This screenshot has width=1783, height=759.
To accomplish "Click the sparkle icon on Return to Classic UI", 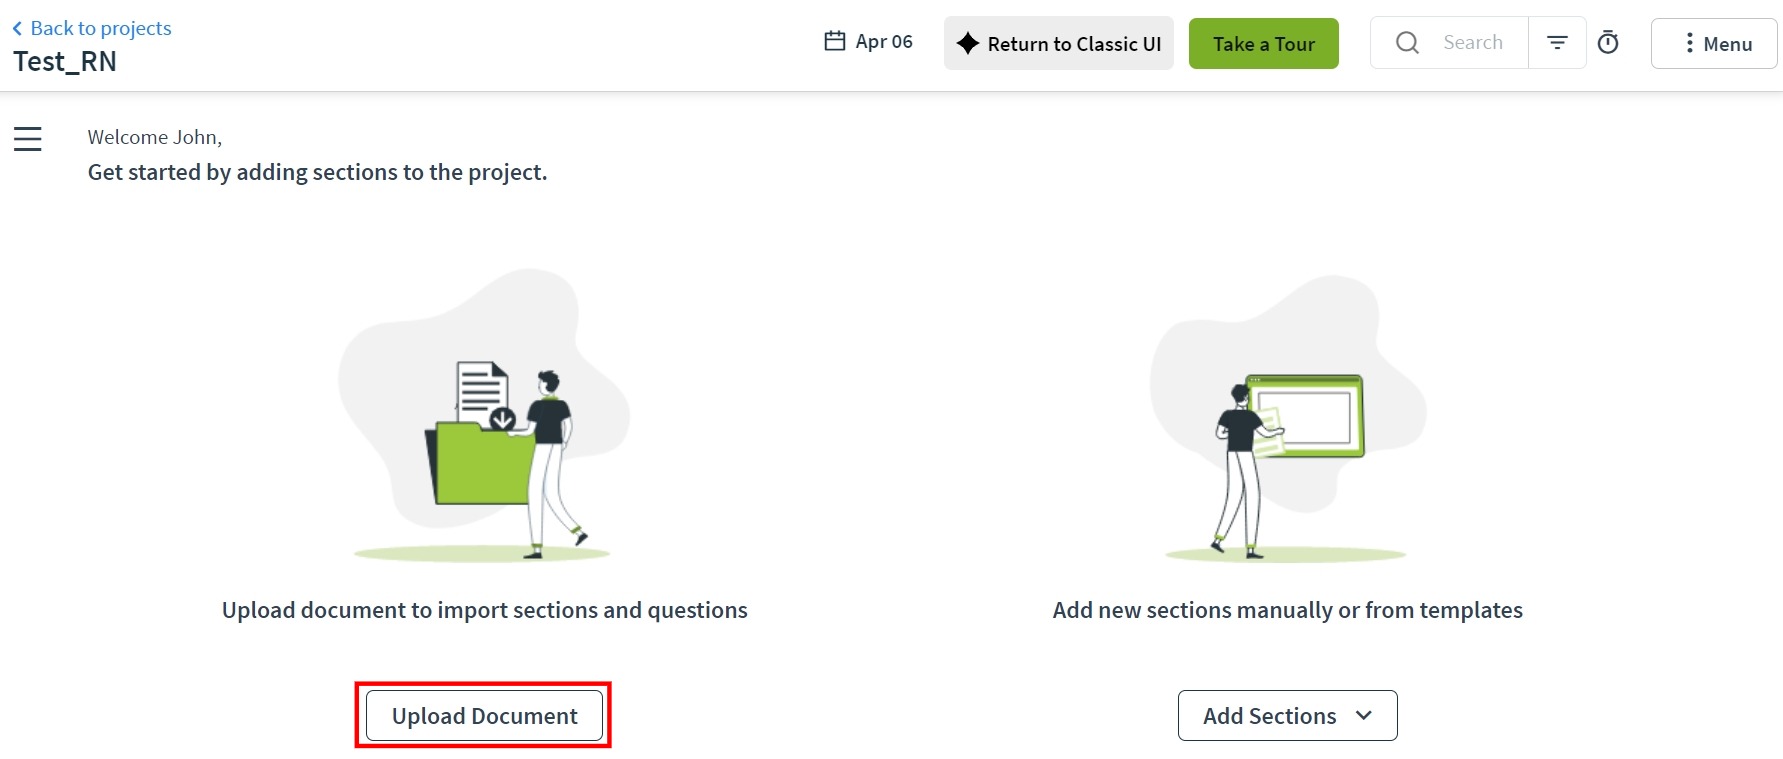I will [967, 43].
